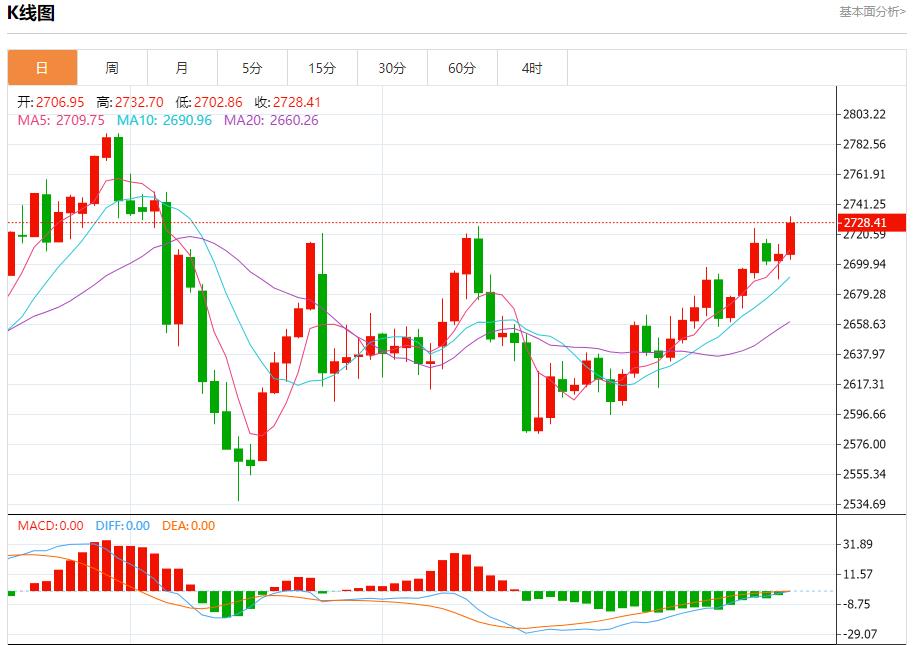Open the 30分 thirty-minute chart
This screenshot has width=913, height=645.
tap(393, 68)
